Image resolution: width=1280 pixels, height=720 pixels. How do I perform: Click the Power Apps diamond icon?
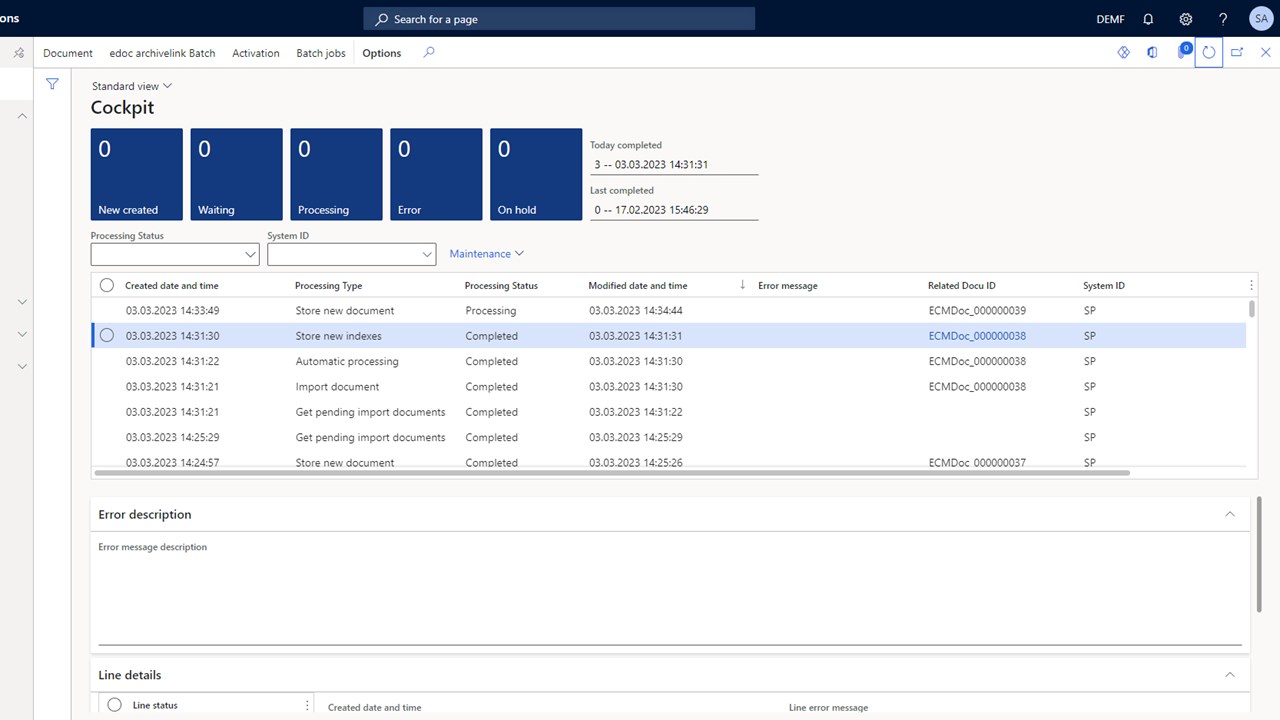click(x=1123, y=53)
